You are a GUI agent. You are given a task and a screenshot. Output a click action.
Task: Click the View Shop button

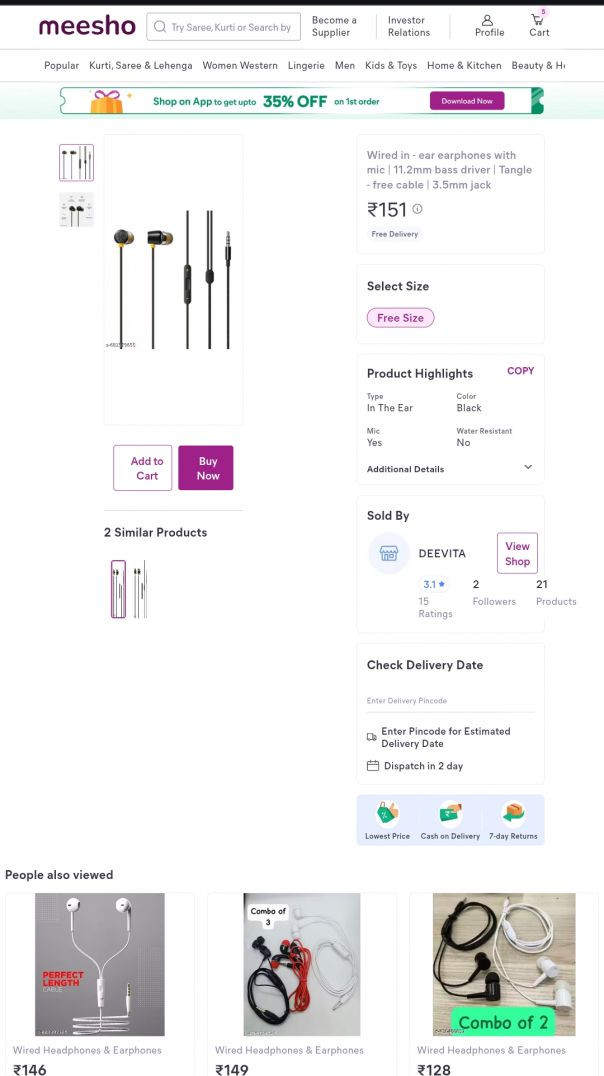517,553
